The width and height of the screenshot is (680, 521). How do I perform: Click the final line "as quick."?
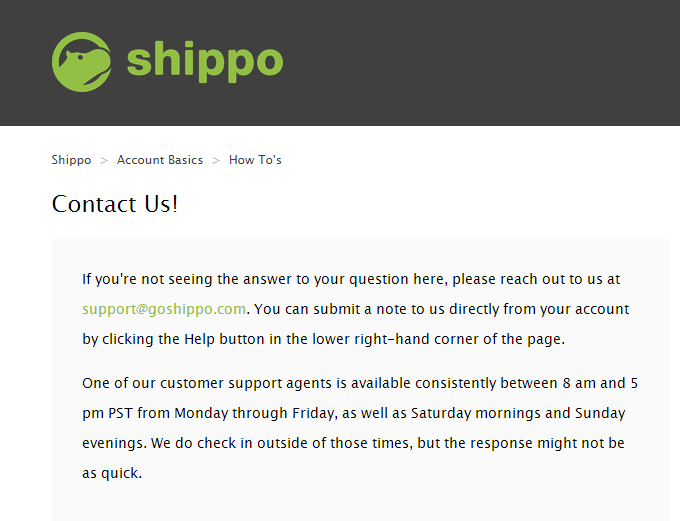112,473
